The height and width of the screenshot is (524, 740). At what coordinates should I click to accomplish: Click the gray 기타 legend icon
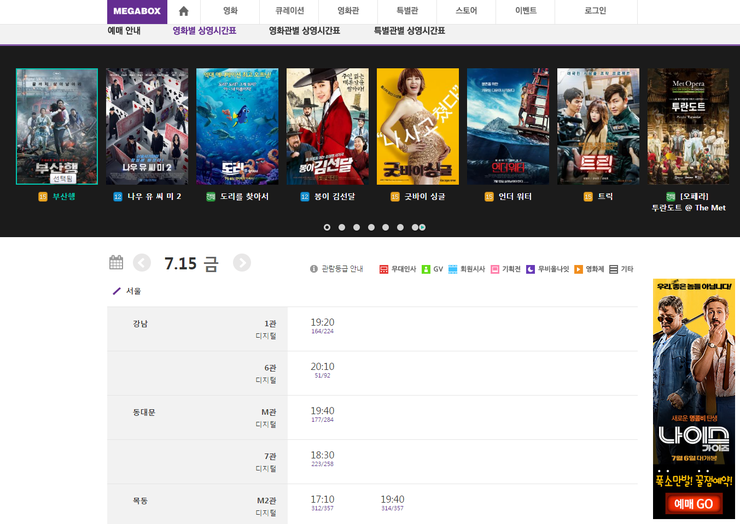point(614,269)
